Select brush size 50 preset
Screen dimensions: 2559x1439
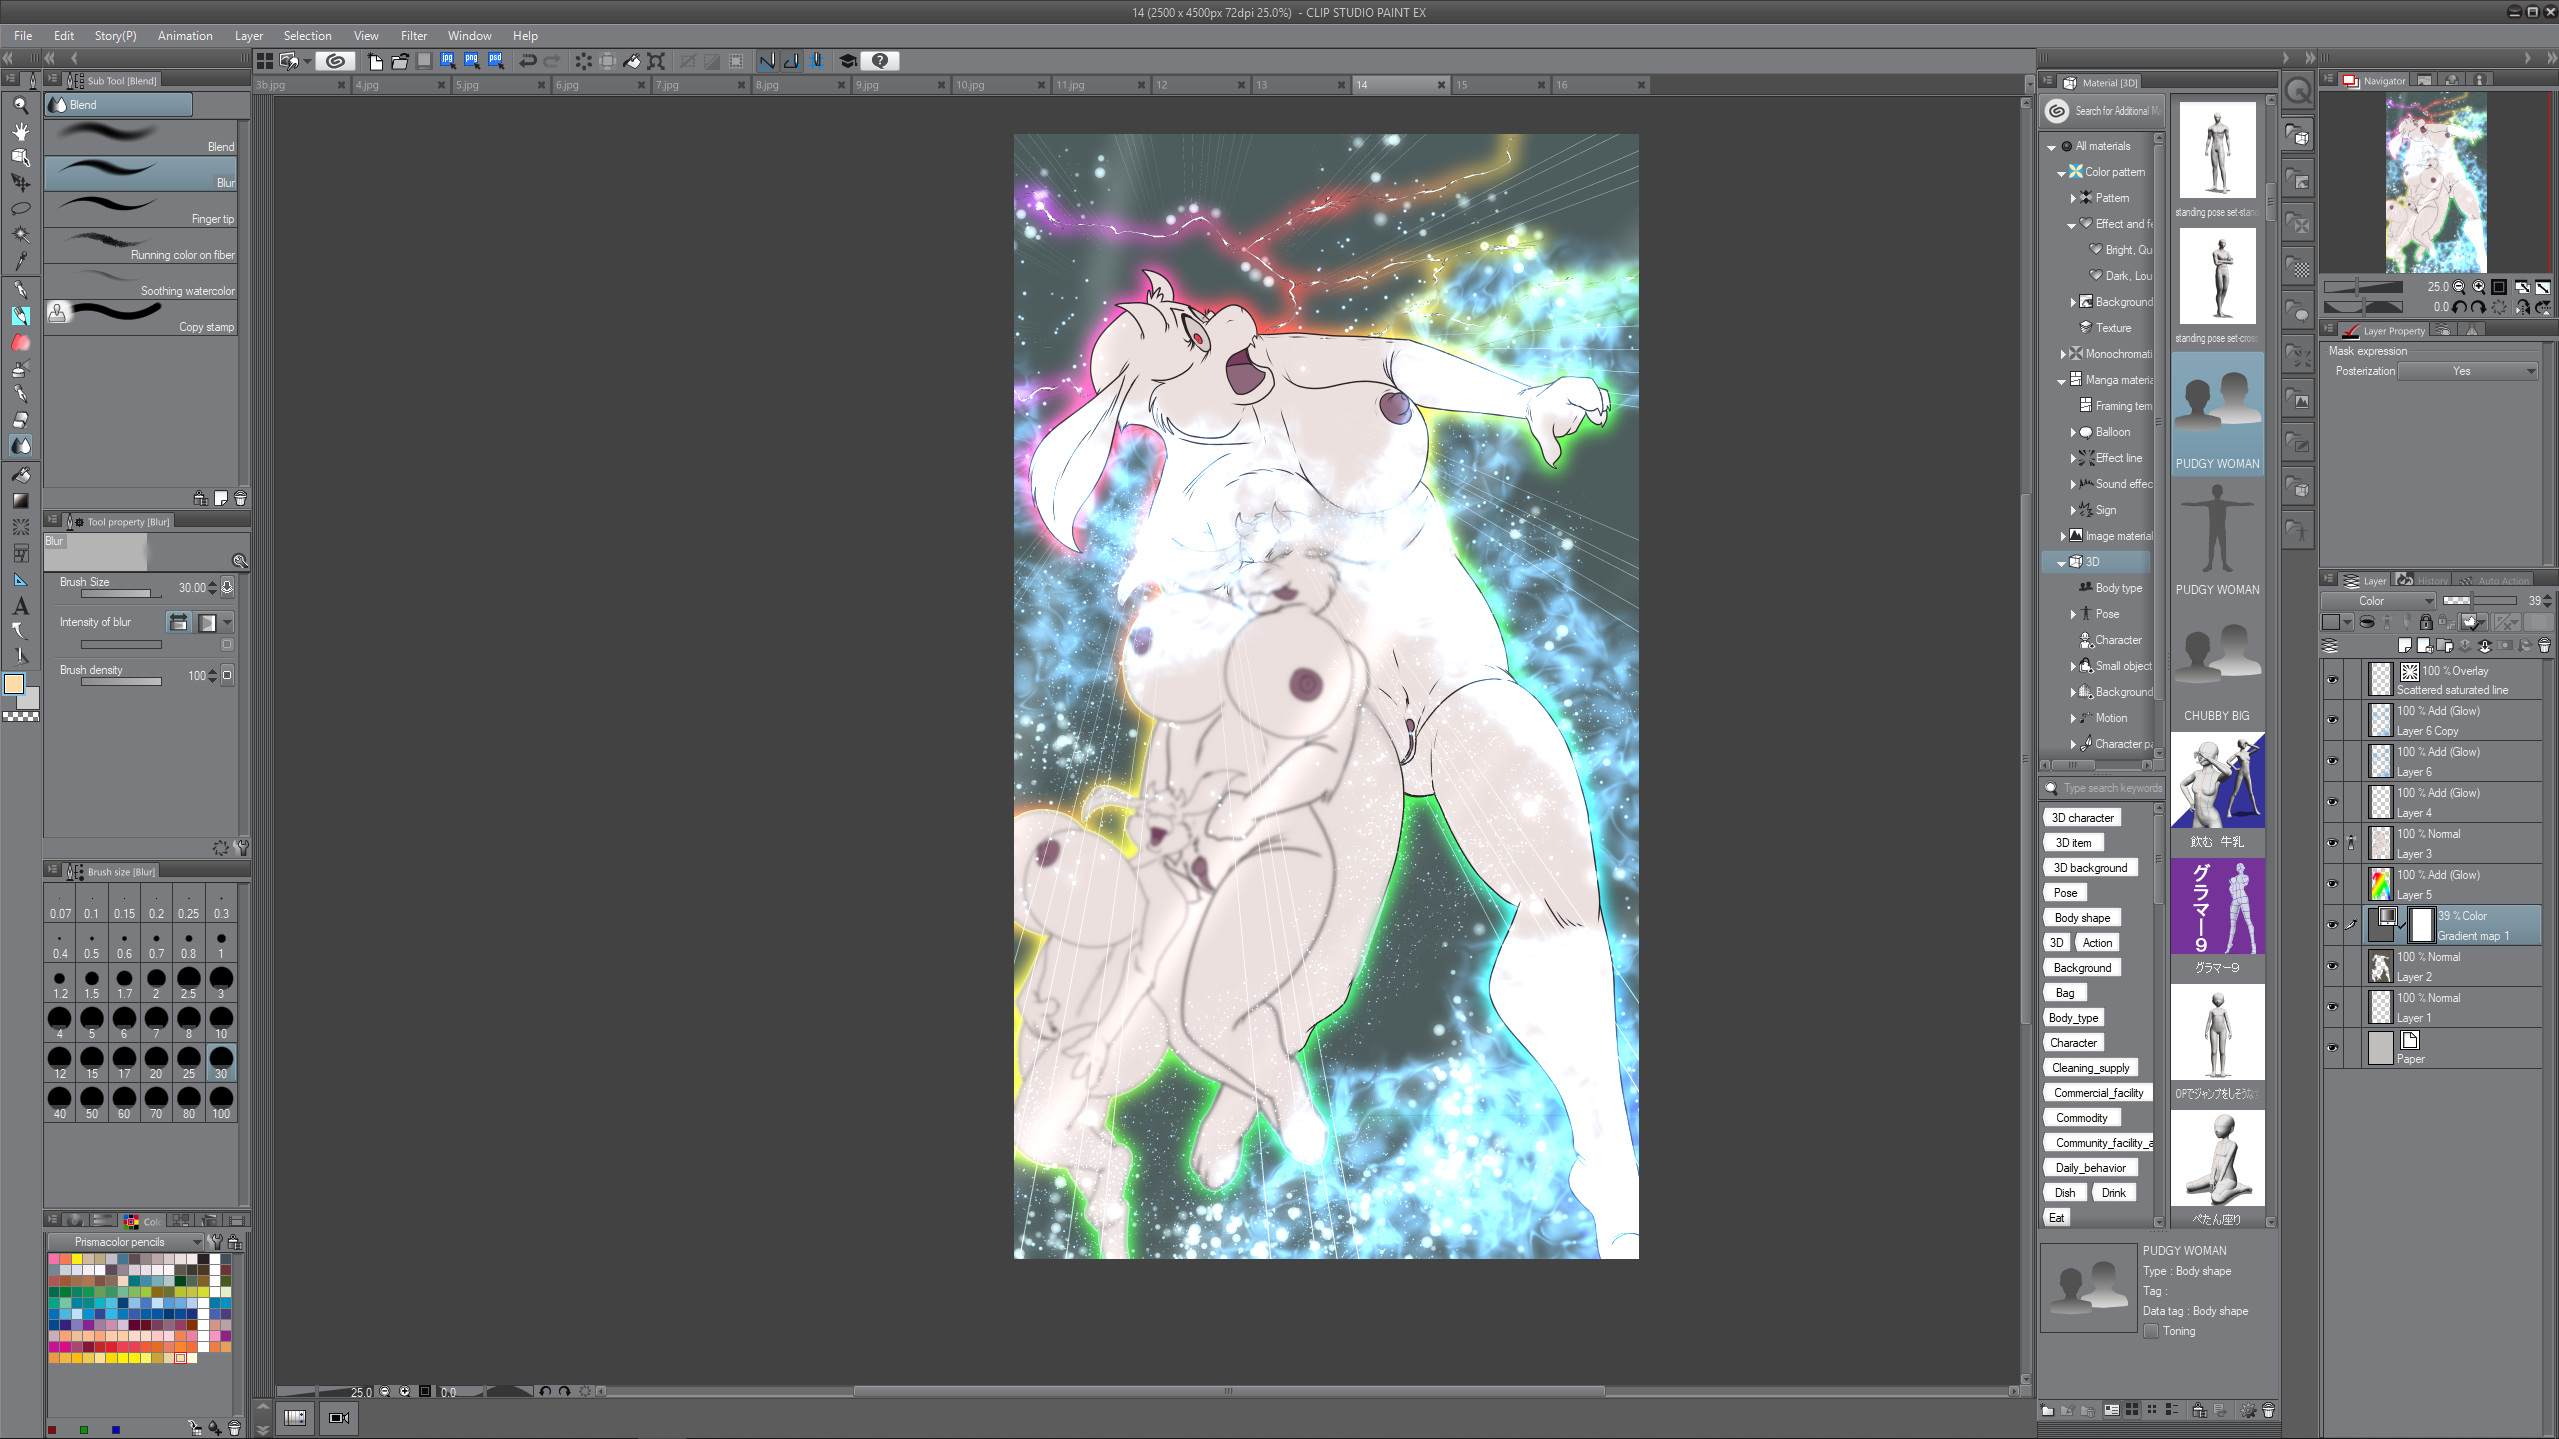(x=91, y=1102)
